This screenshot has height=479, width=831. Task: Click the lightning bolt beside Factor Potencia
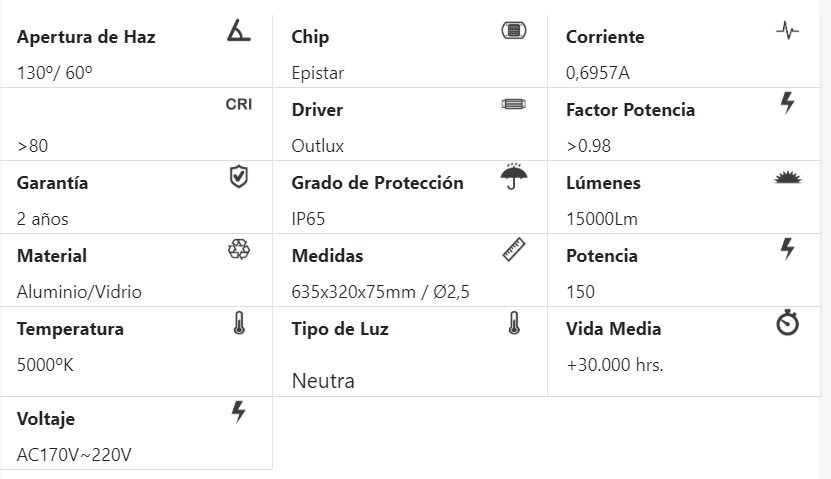click(787, 103)
